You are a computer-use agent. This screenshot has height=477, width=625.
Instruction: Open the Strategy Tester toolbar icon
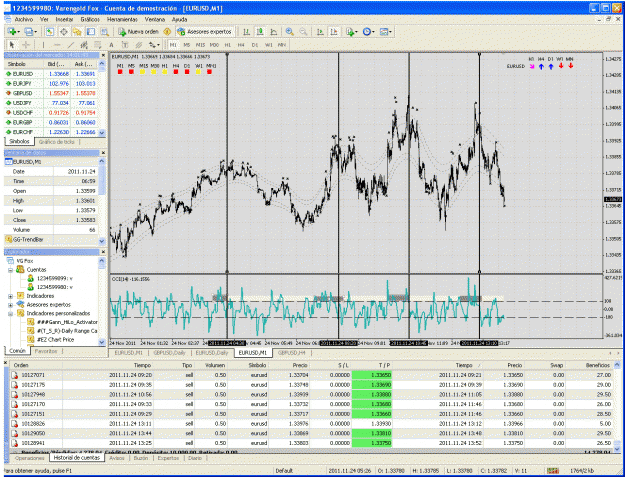(104, 32)
